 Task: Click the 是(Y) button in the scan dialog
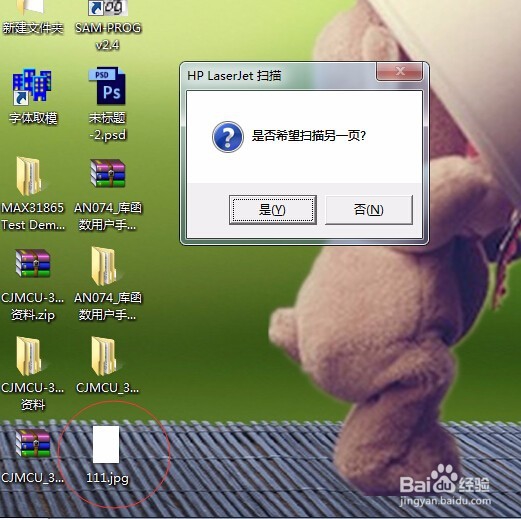(273, 210)
